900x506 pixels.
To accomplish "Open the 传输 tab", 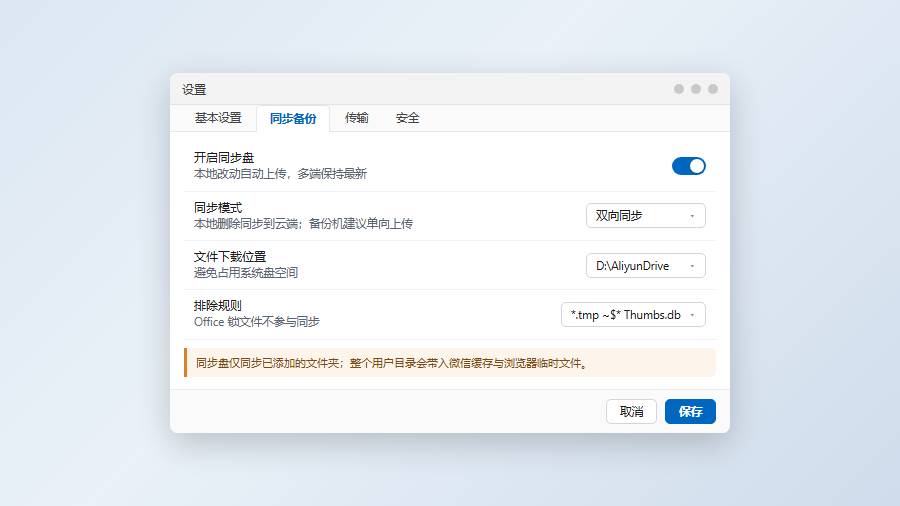I will tap(356, 118).
